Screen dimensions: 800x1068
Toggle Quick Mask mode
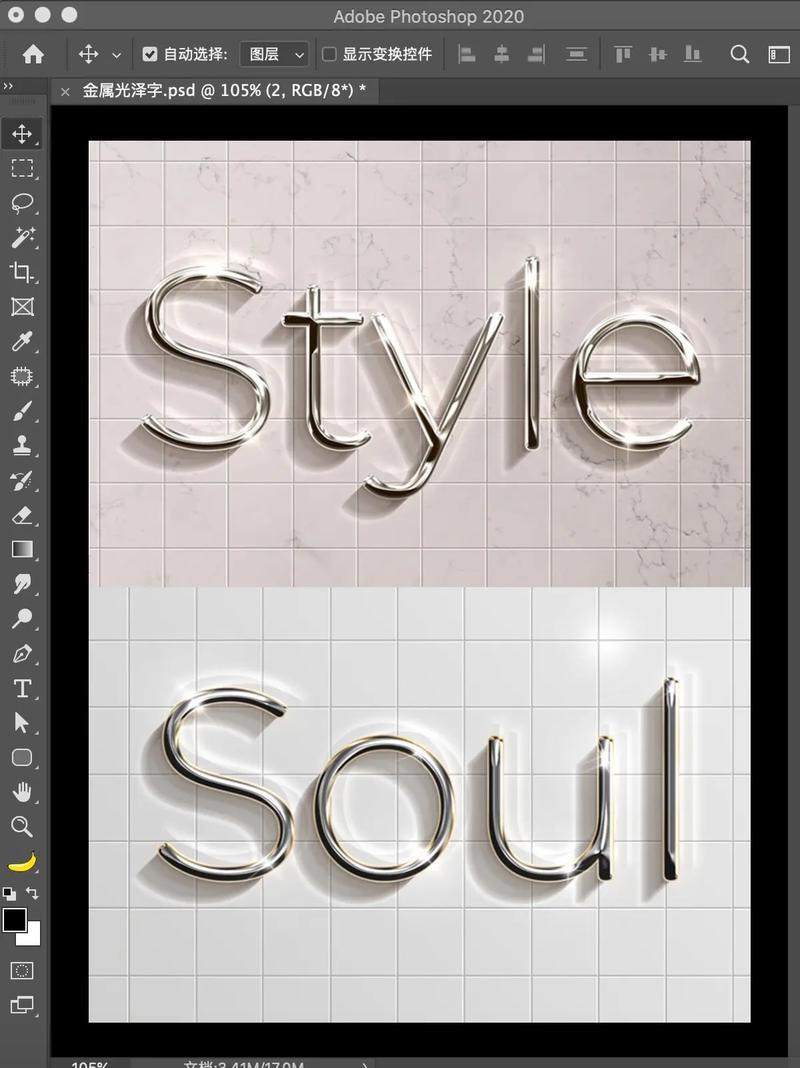22,970
